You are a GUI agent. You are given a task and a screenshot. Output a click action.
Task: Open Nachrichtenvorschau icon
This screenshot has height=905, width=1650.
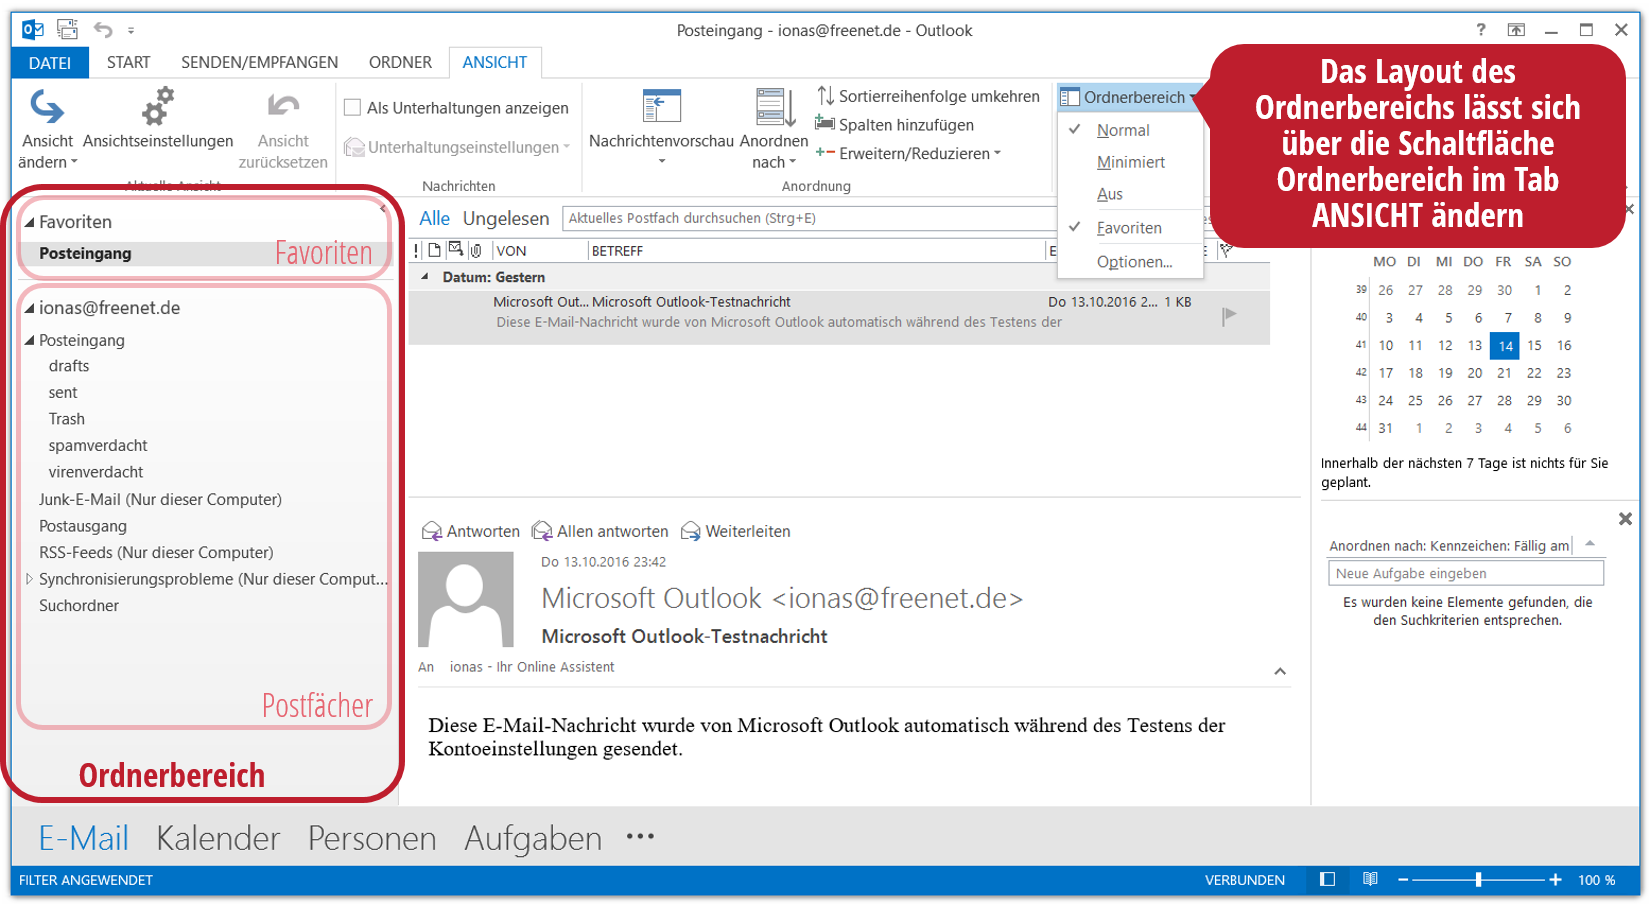click(x=661, y=106)
